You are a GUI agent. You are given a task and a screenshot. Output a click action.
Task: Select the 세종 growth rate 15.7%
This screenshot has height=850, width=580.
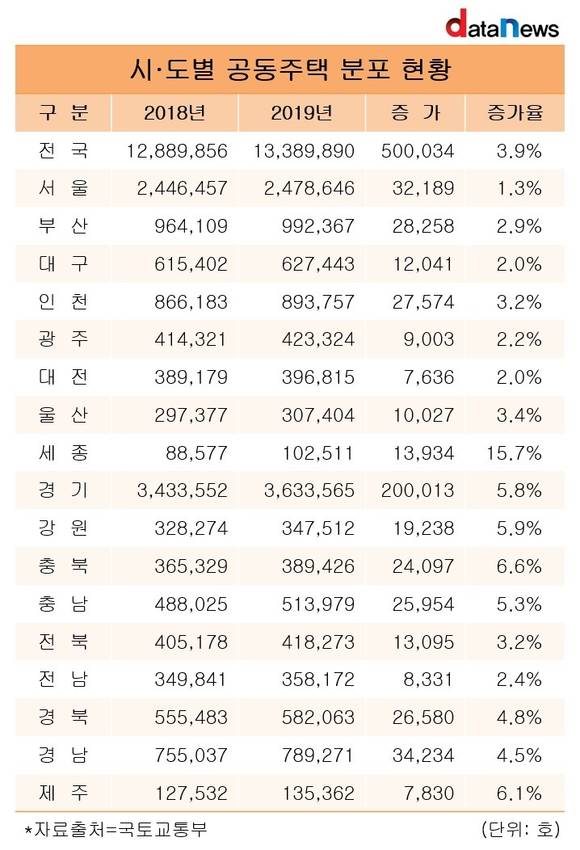(514, 453)
